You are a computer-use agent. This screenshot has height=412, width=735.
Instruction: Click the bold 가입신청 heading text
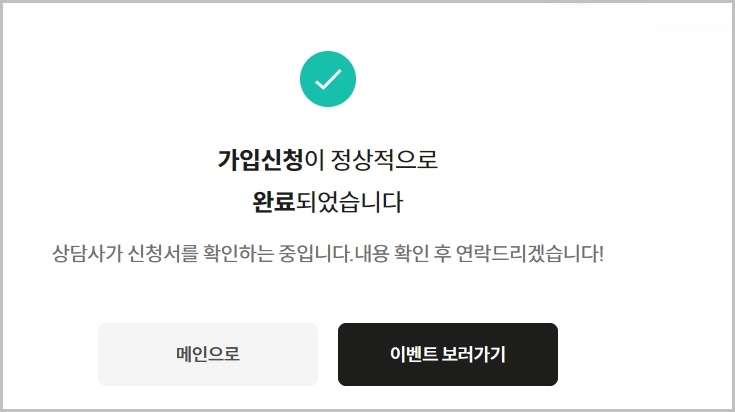[260, 160]
